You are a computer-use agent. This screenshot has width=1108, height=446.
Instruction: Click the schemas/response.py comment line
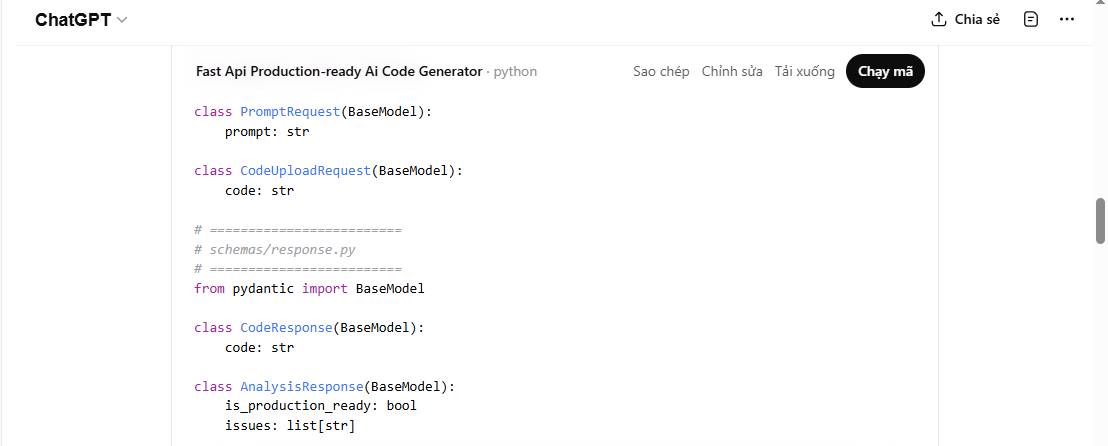point(282,249)
